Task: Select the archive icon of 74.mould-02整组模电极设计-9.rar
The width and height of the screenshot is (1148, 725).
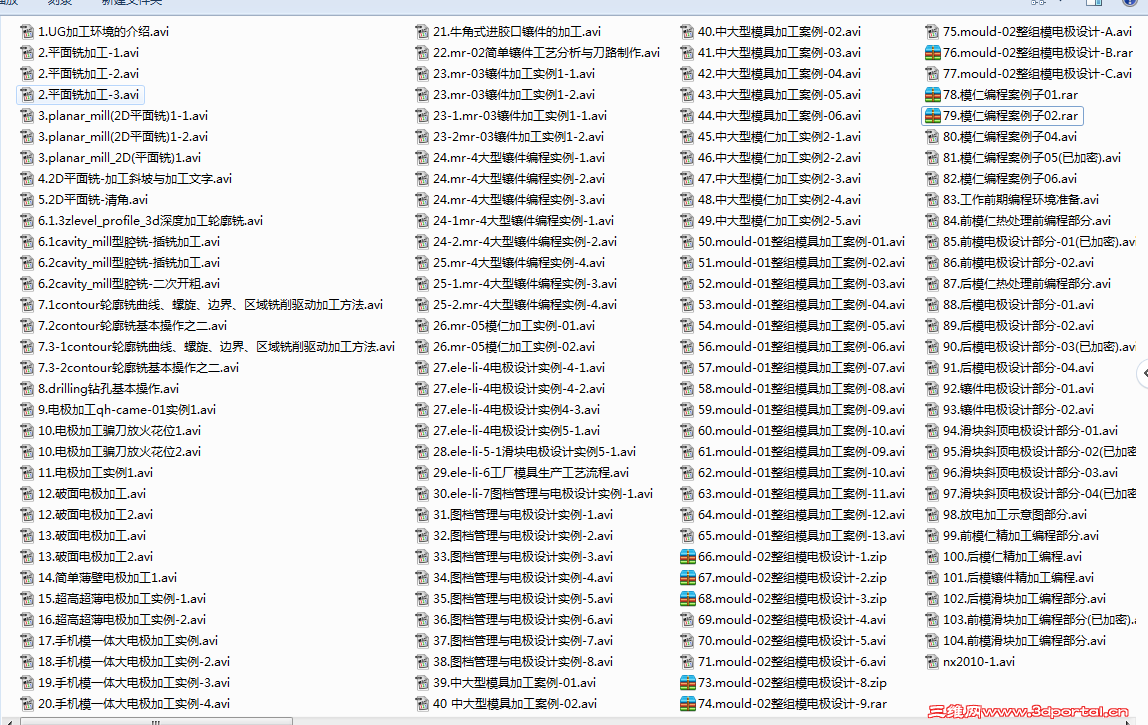Action: (x=687, y=703)
